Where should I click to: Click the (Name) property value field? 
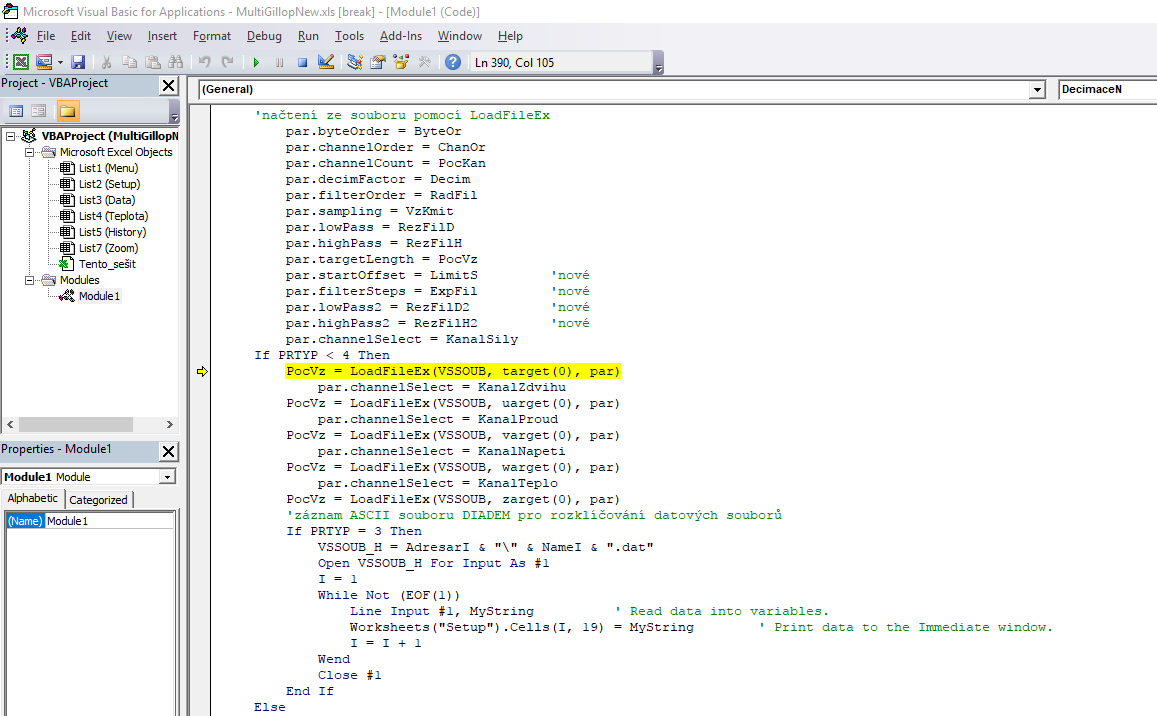pos(109,521)
